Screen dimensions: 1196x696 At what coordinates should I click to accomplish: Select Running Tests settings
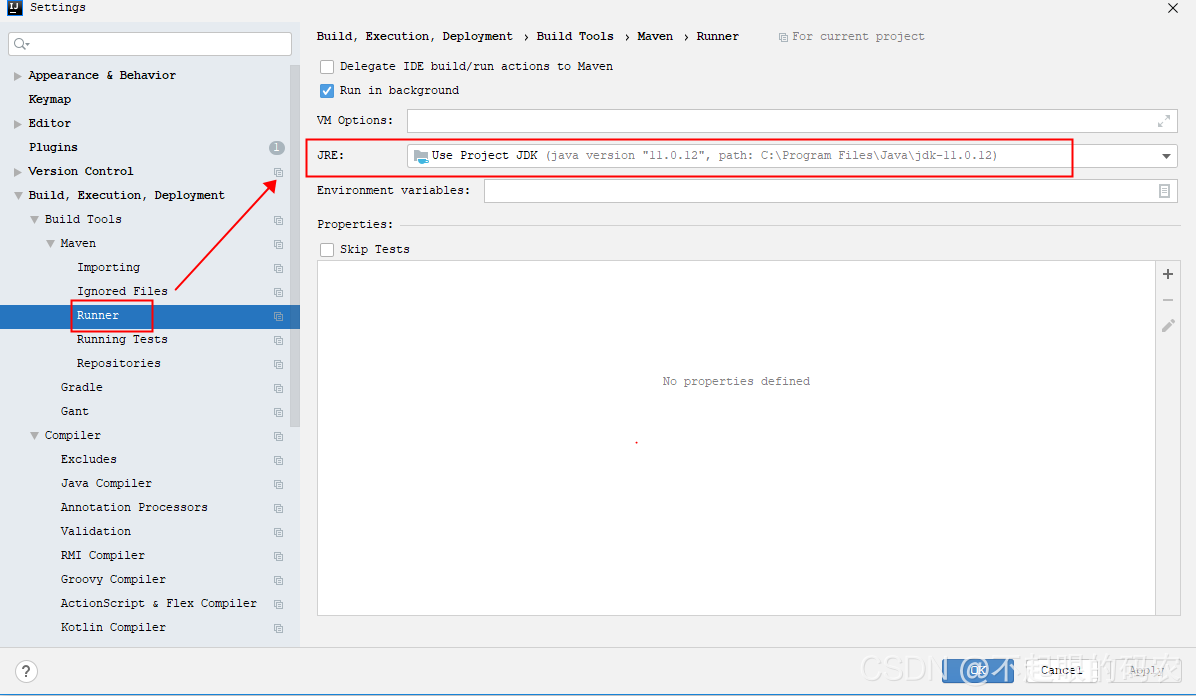point(122,340)
